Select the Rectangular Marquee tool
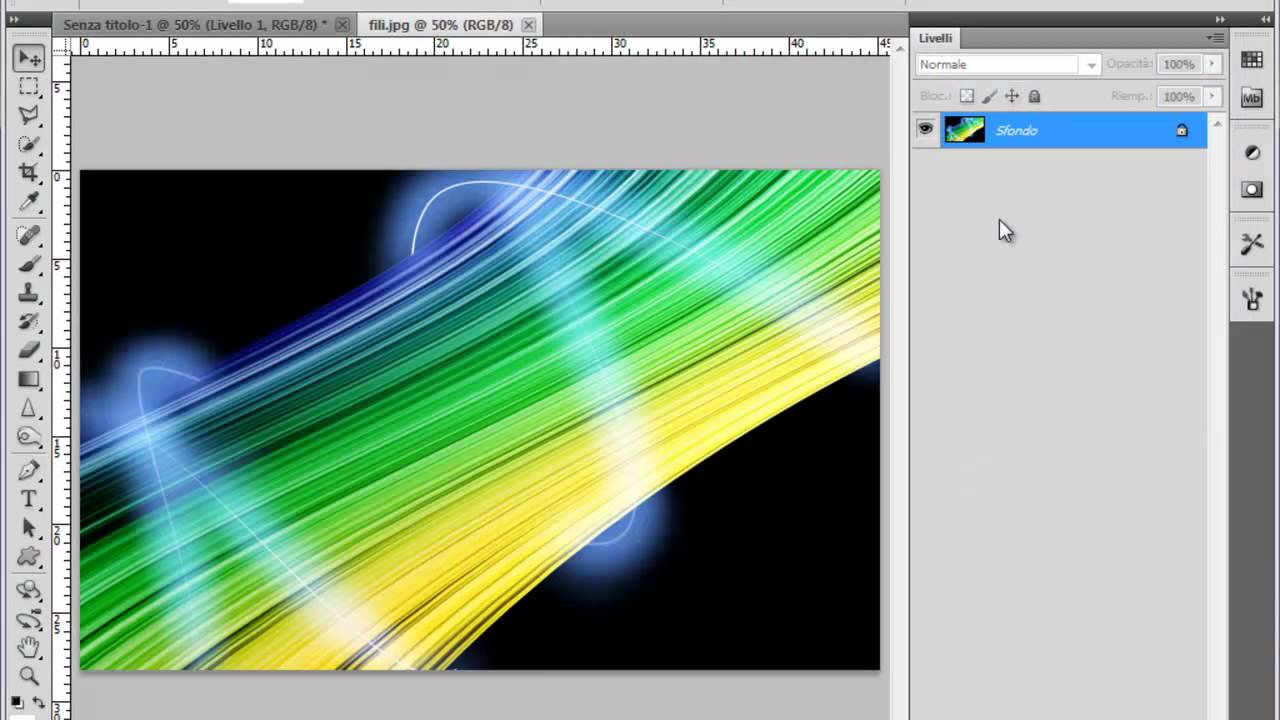 29,87
